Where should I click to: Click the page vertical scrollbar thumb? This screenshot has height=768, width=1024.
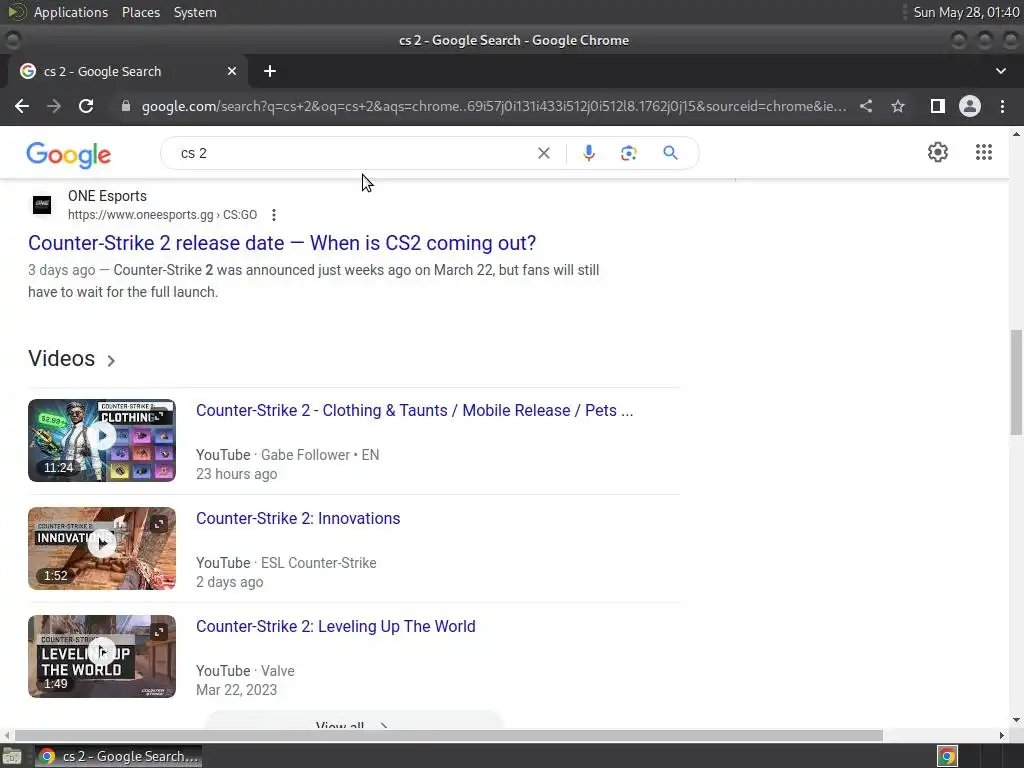point(1016,382)
